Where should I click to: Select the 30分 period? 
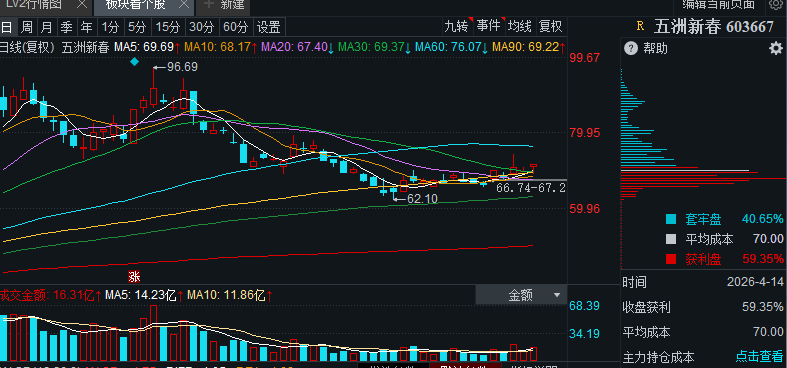(x=202, y=27)
